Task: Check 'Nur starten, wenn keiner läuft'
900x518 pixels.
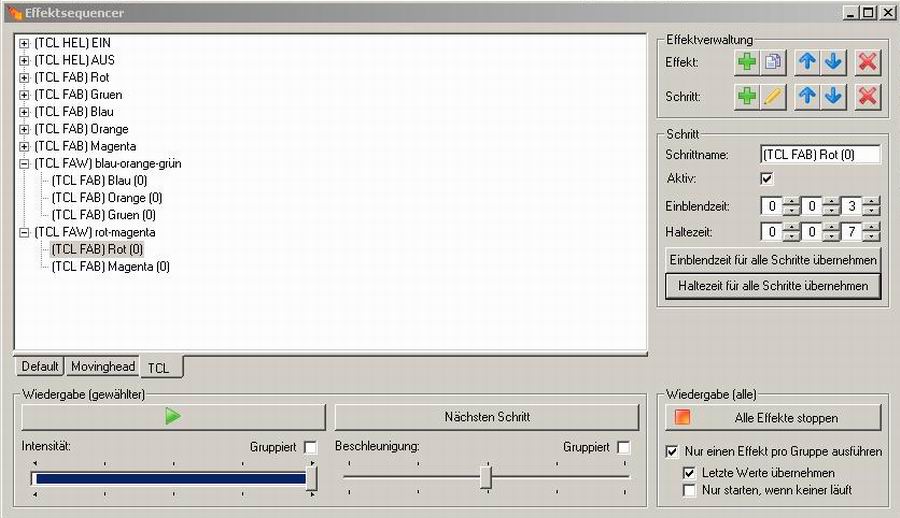Action: pyautogui.click(x=689, y=490)
